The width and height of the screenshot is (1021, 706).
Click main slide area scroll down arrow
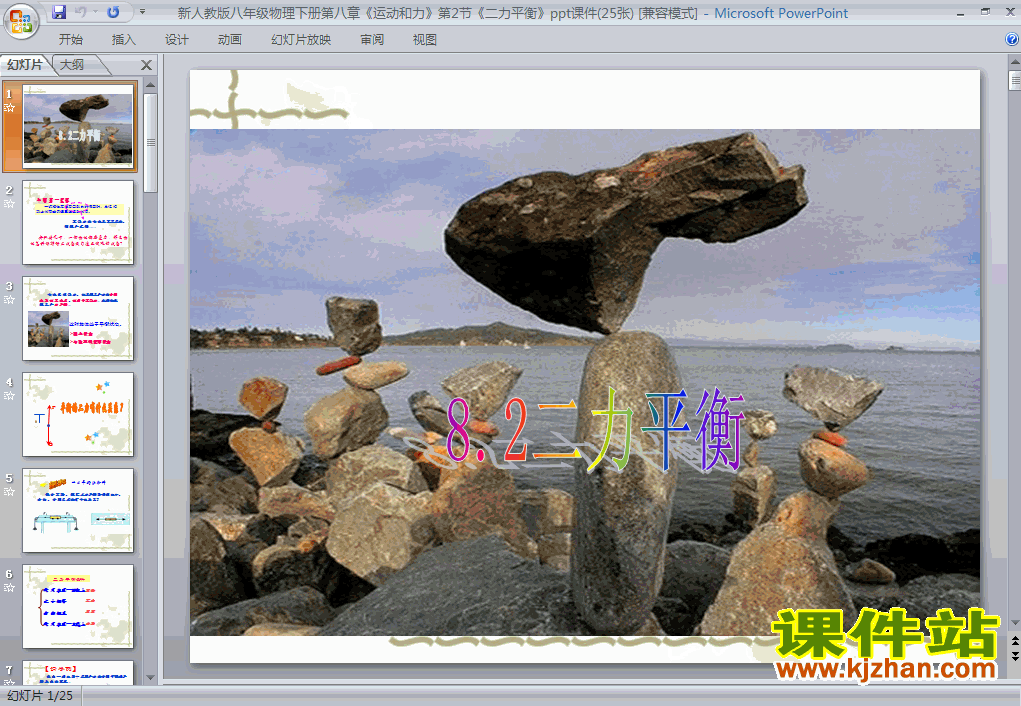(x=1014, y=623)
